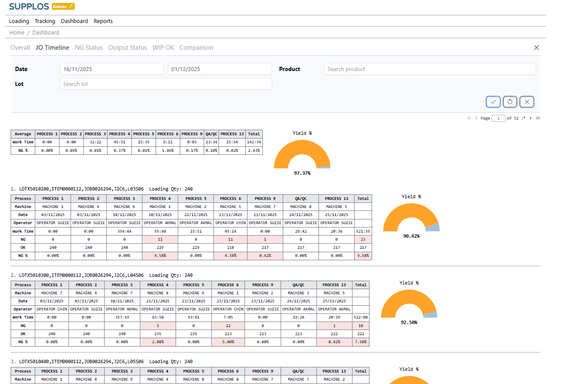Click the start date field 16/11/2025

click(112, 69)
